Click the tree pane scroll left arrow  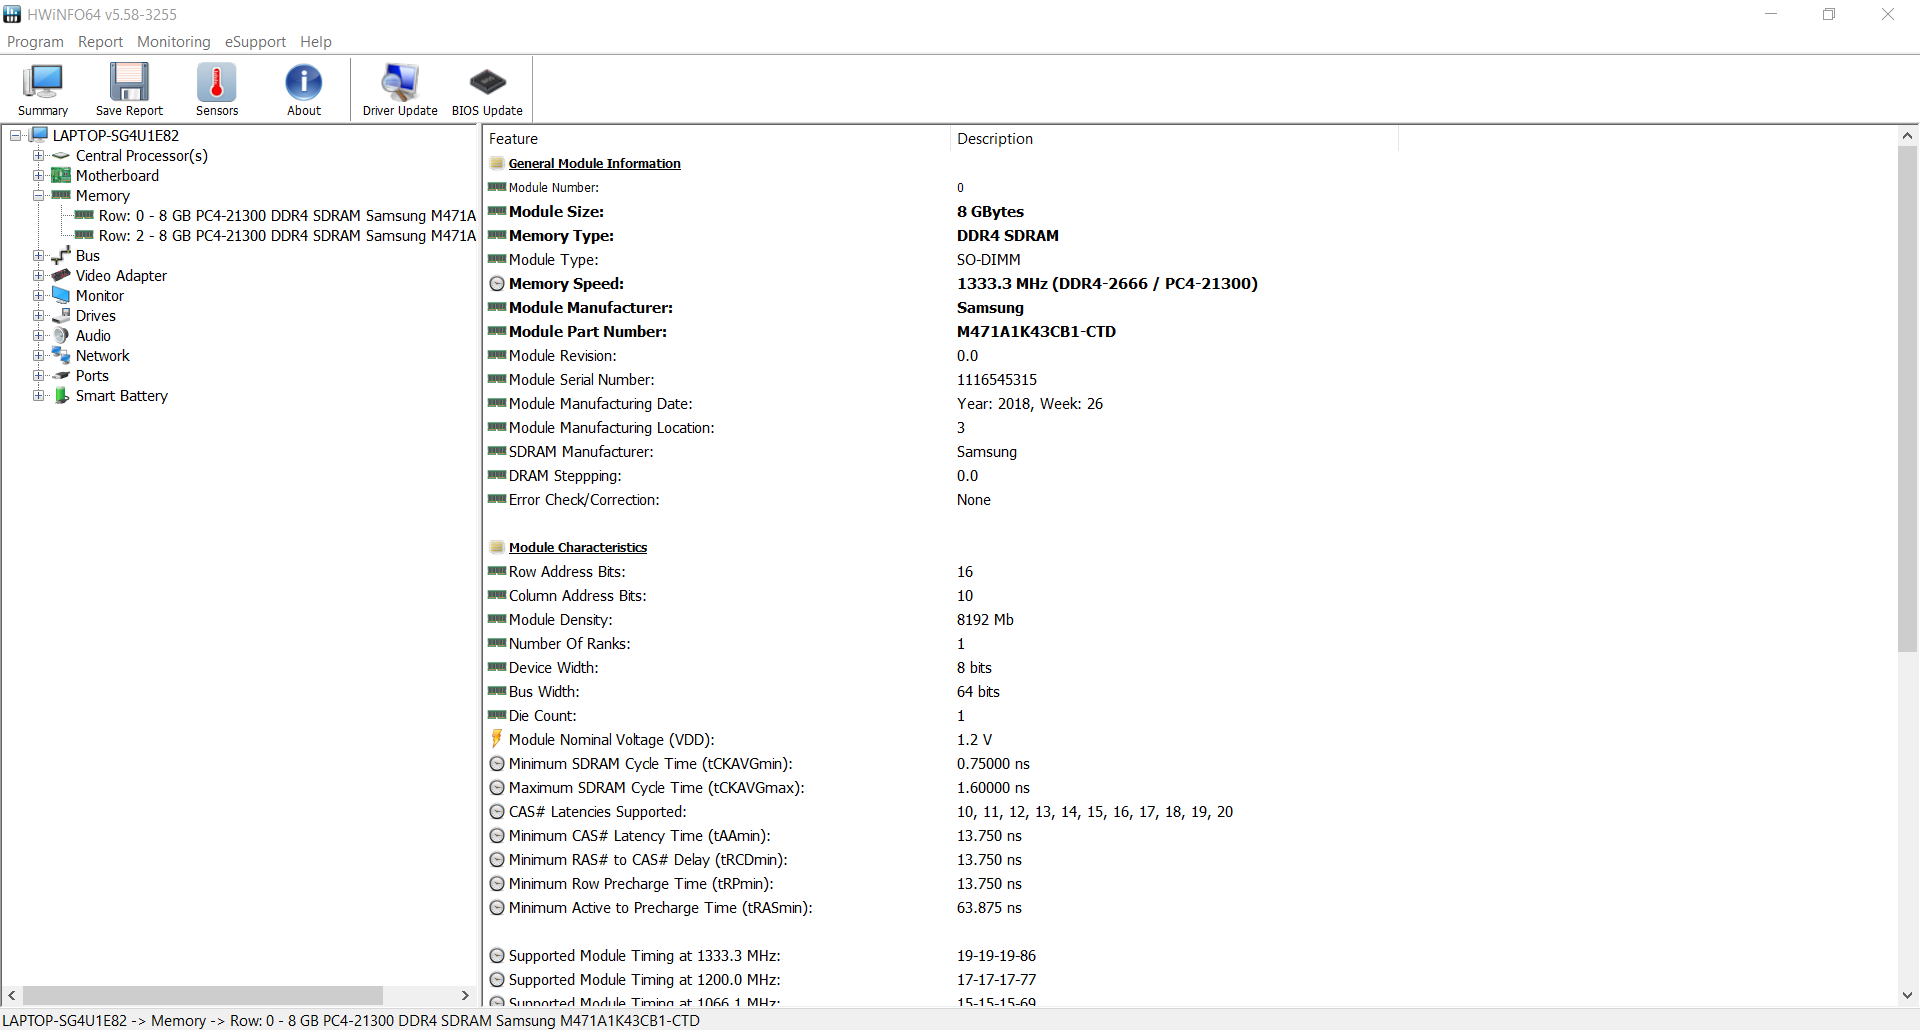pyautogui.click(x=12, y=995)
